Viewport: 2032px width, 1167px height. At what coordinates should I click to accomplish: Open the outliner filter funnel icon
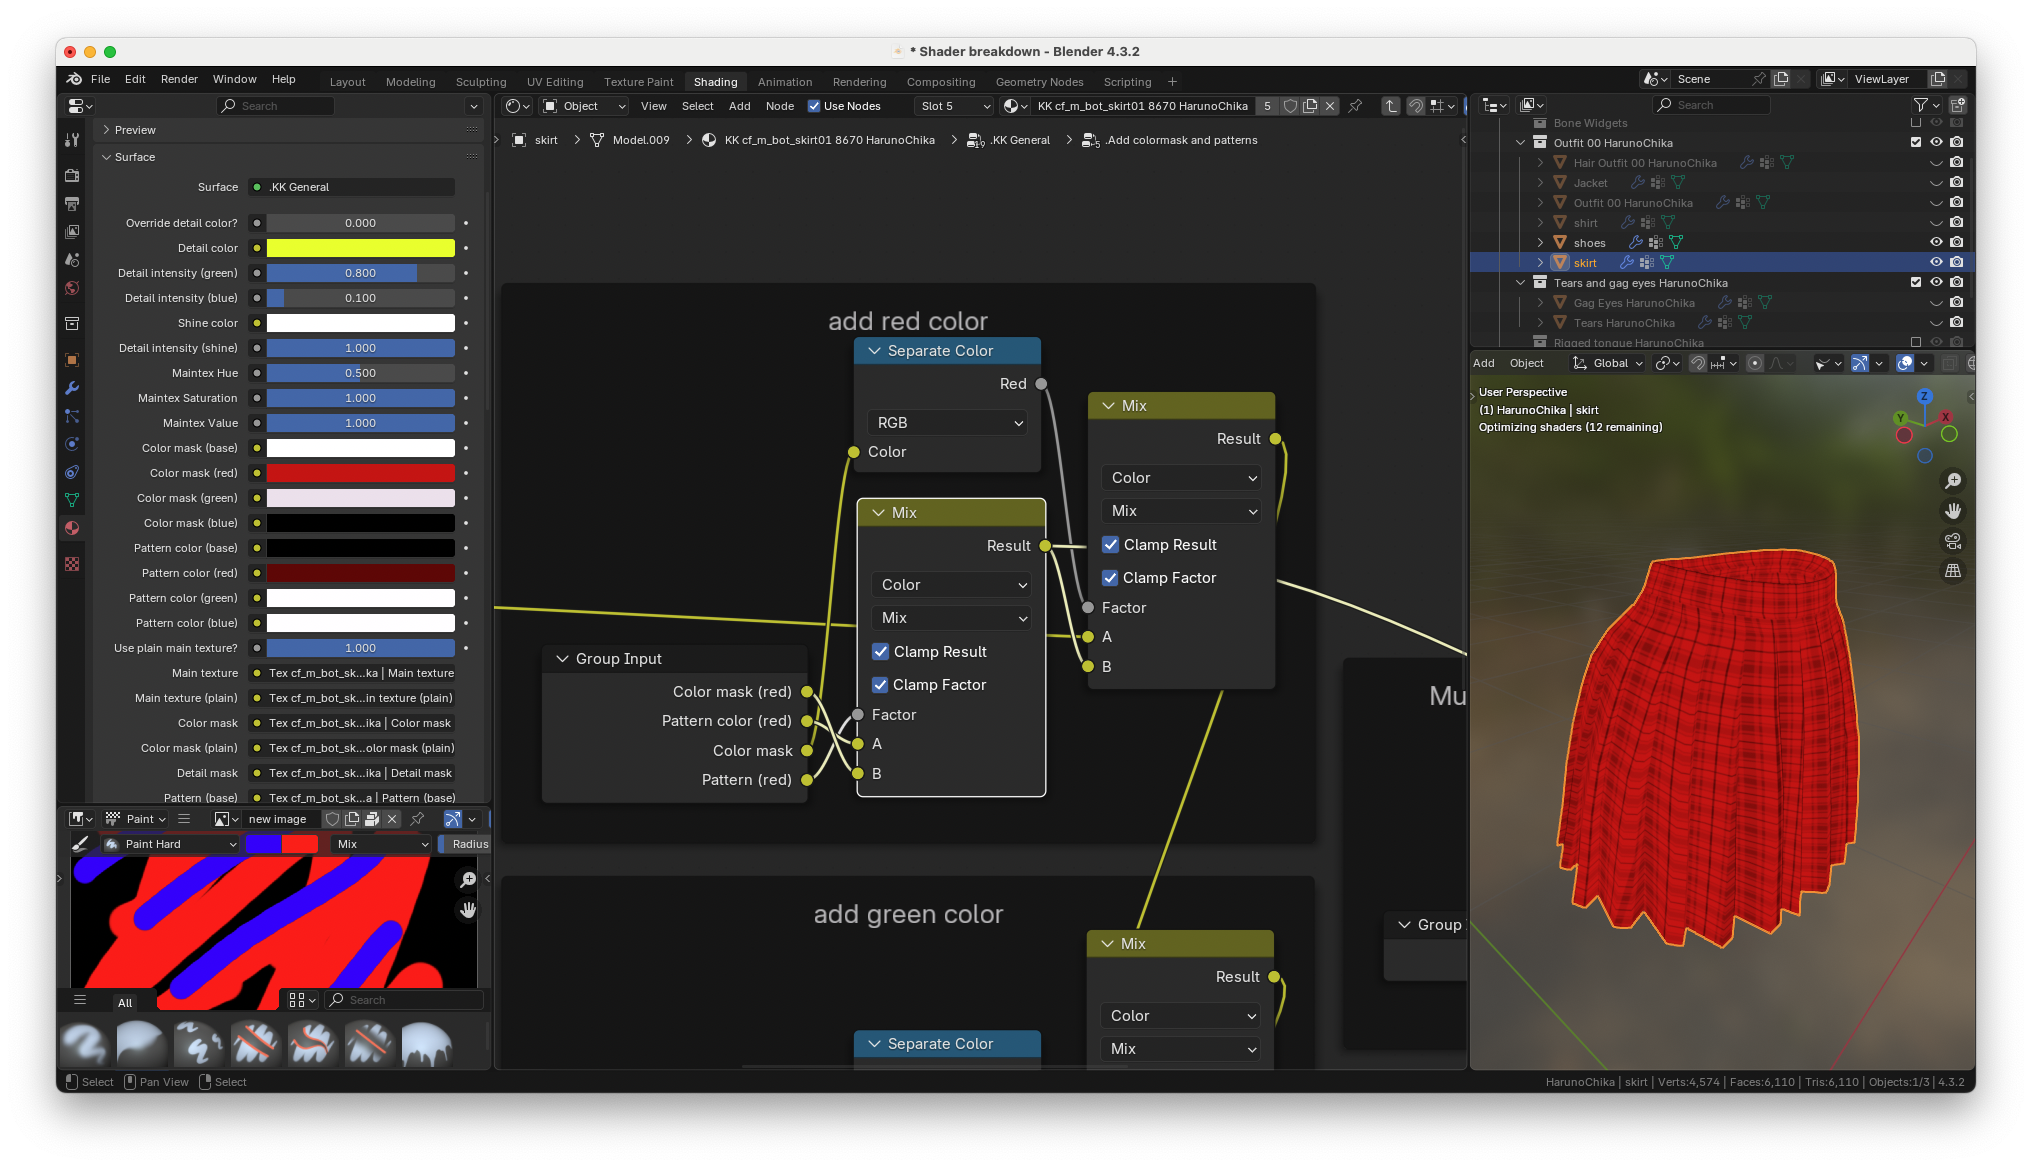tap(1920, 105)
